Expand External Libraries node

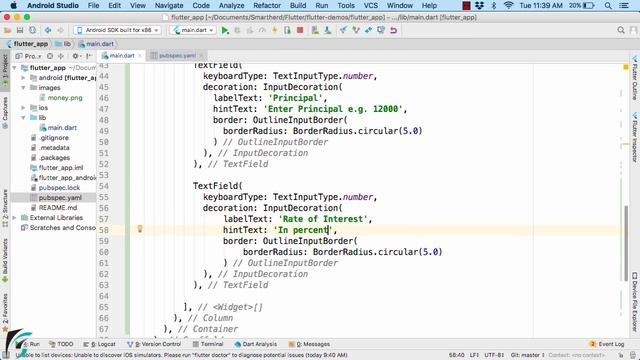[15, 218]
